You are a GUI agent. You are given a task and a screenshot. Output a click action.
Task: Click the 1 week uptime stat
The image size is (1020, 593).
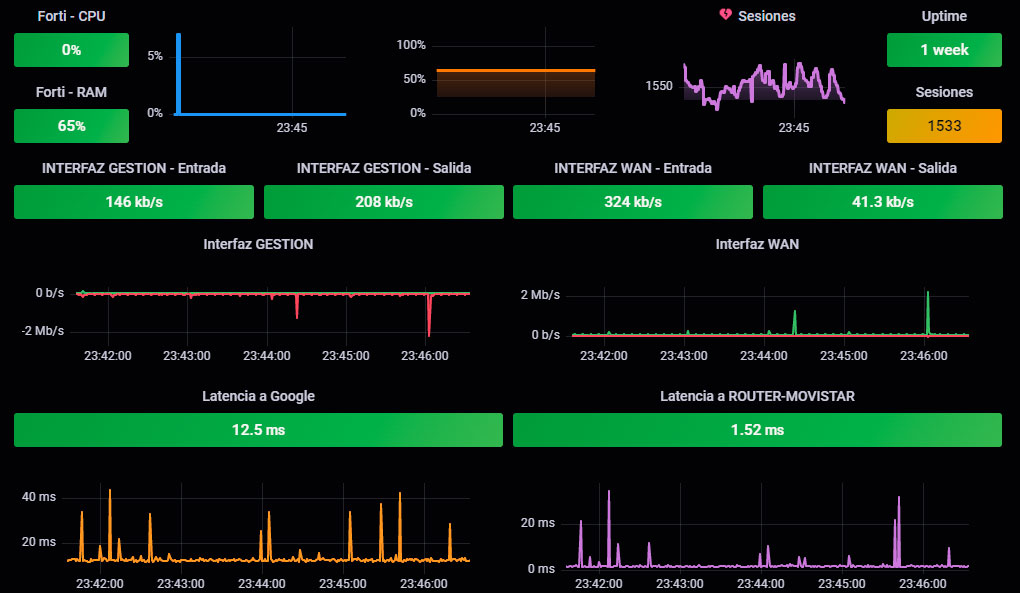pos(944,50)
